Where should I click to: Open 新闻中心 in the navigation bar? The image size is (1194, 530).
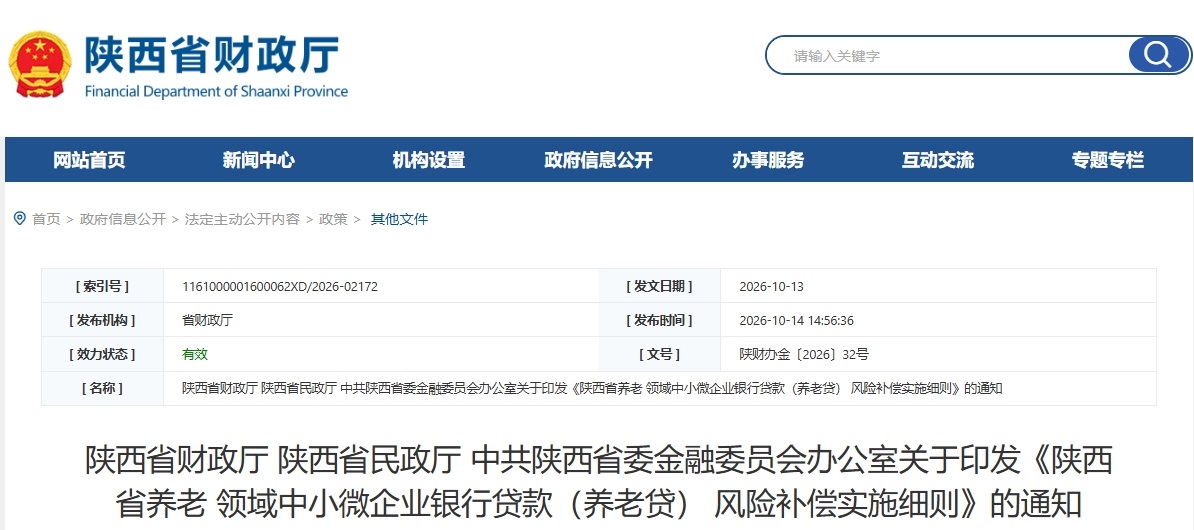[259, 160]
